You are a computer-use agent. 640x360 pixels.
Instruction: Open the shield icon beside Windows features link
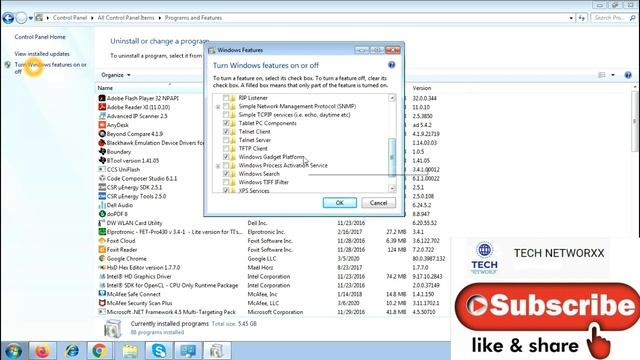click(8, 65)
